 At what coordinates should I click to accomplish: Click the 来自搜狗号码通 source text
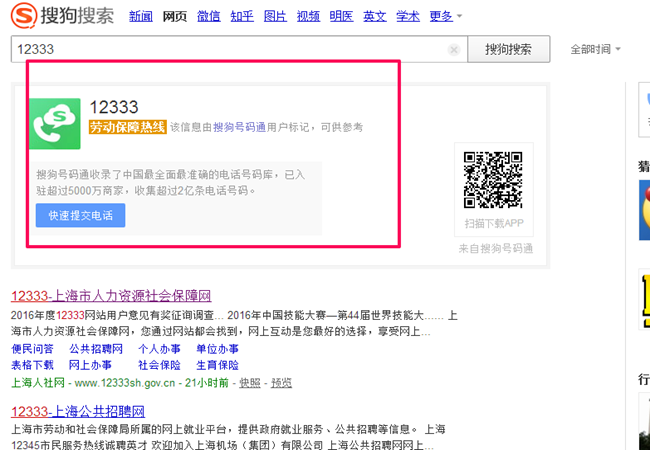(496, 249)
